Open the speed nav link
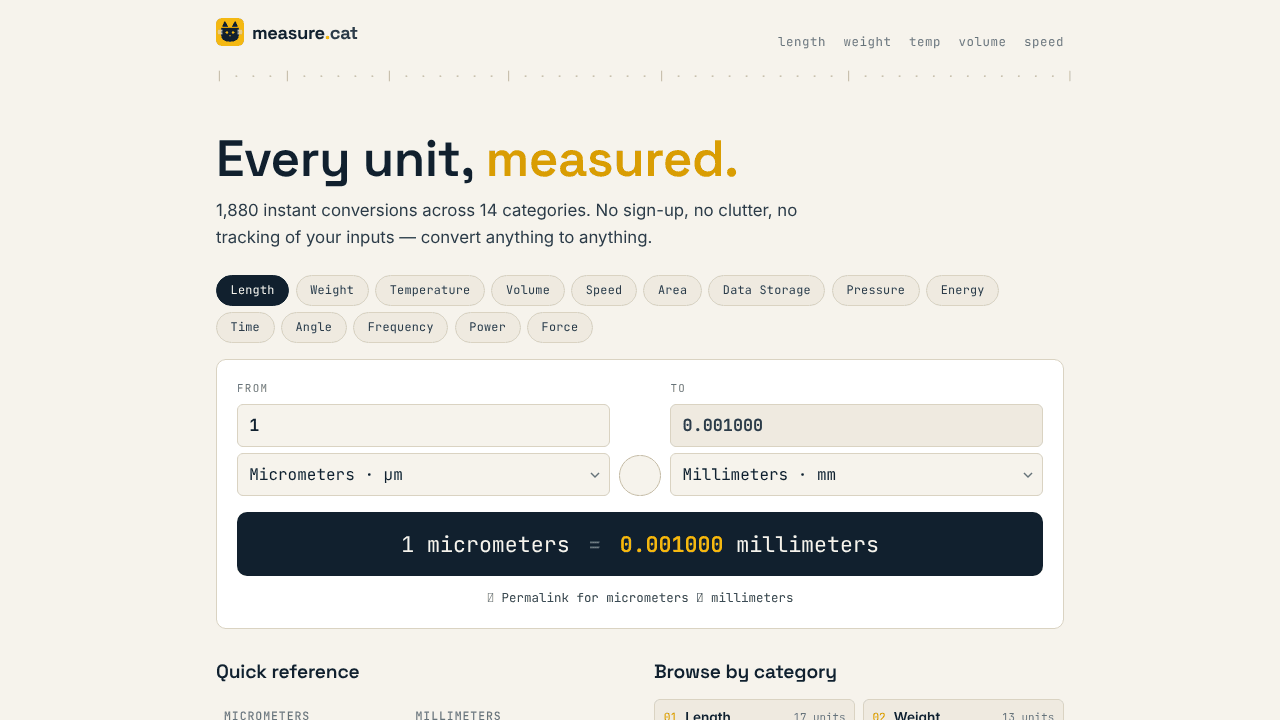This screenshot has height=720, width=1280. 1044,42
